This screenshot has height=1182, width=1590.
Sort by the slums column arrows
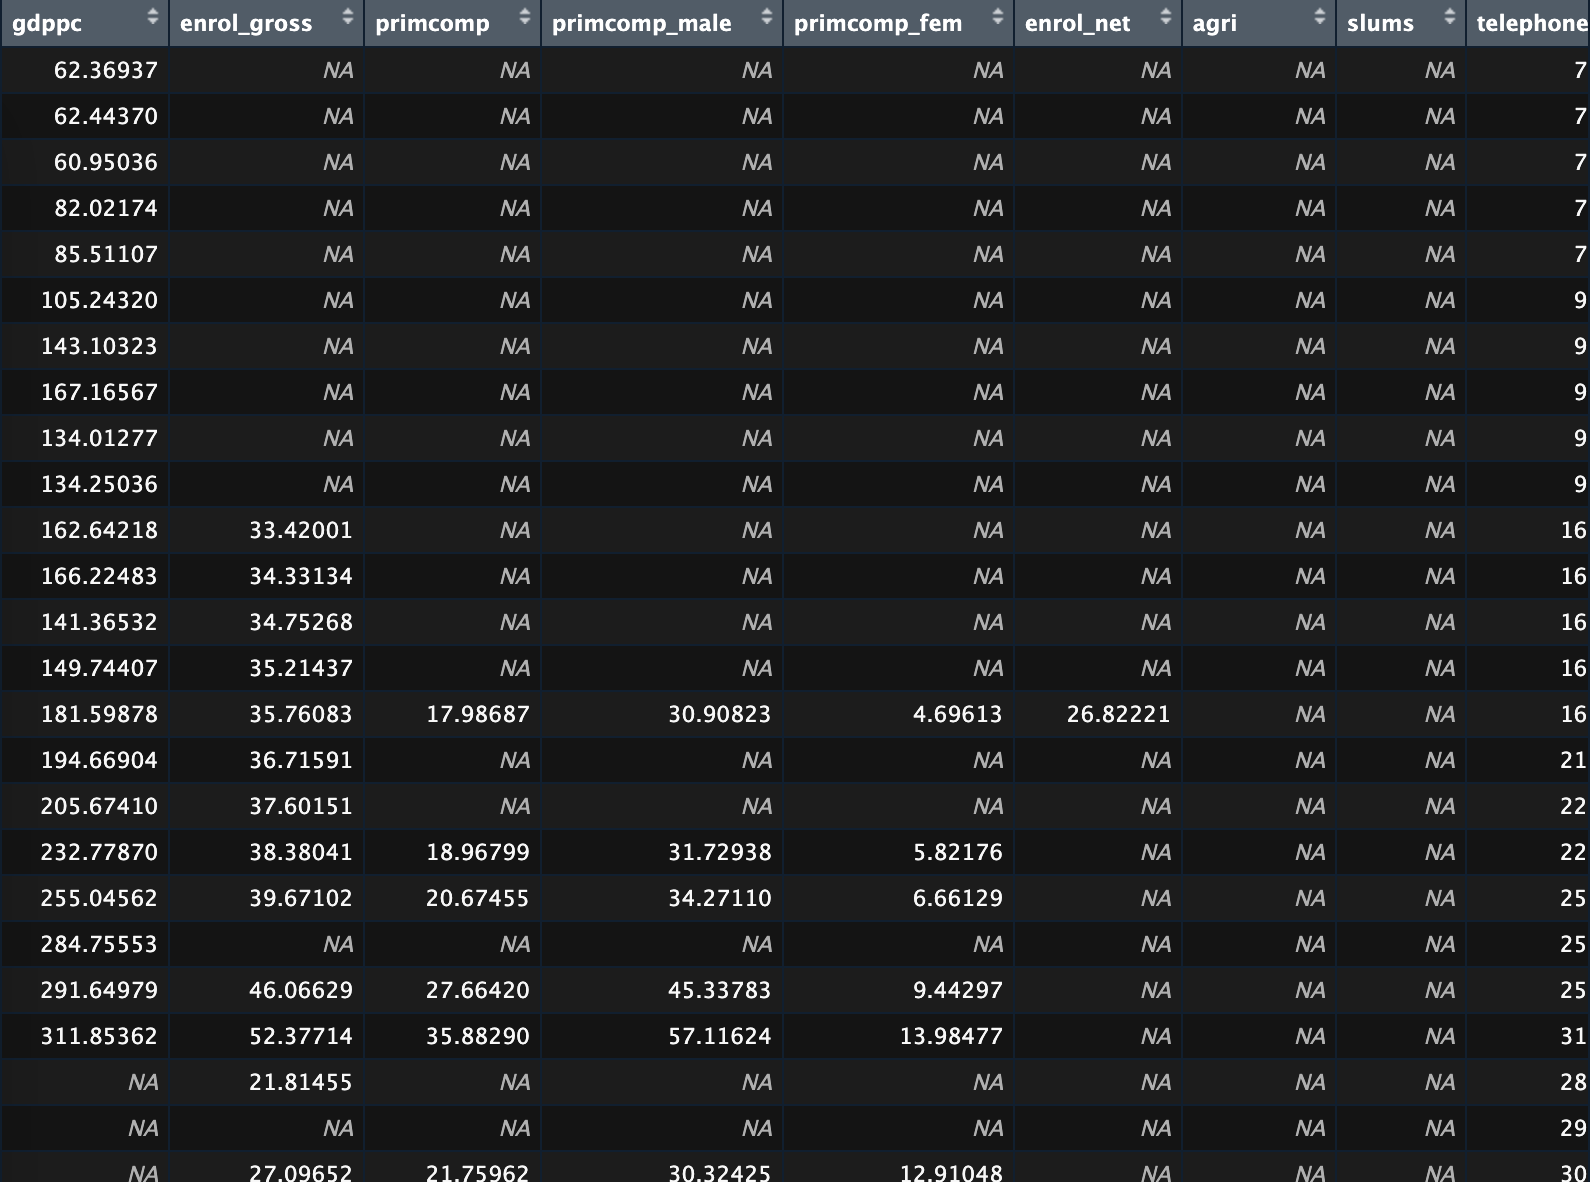(1449, 16)
